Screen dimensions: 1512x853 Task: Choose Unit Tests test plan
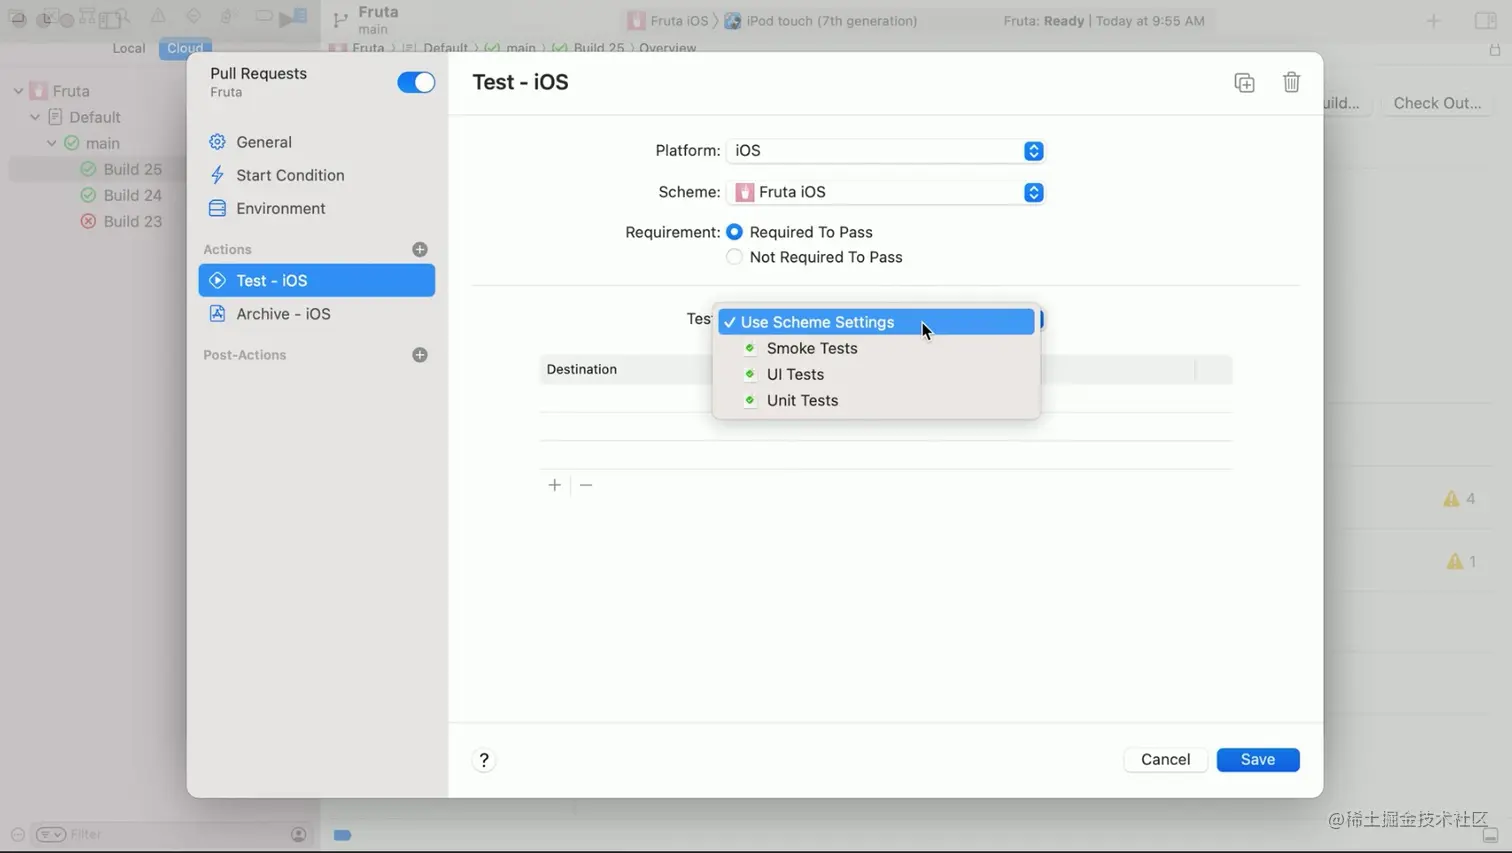click(x=876, y=400)
